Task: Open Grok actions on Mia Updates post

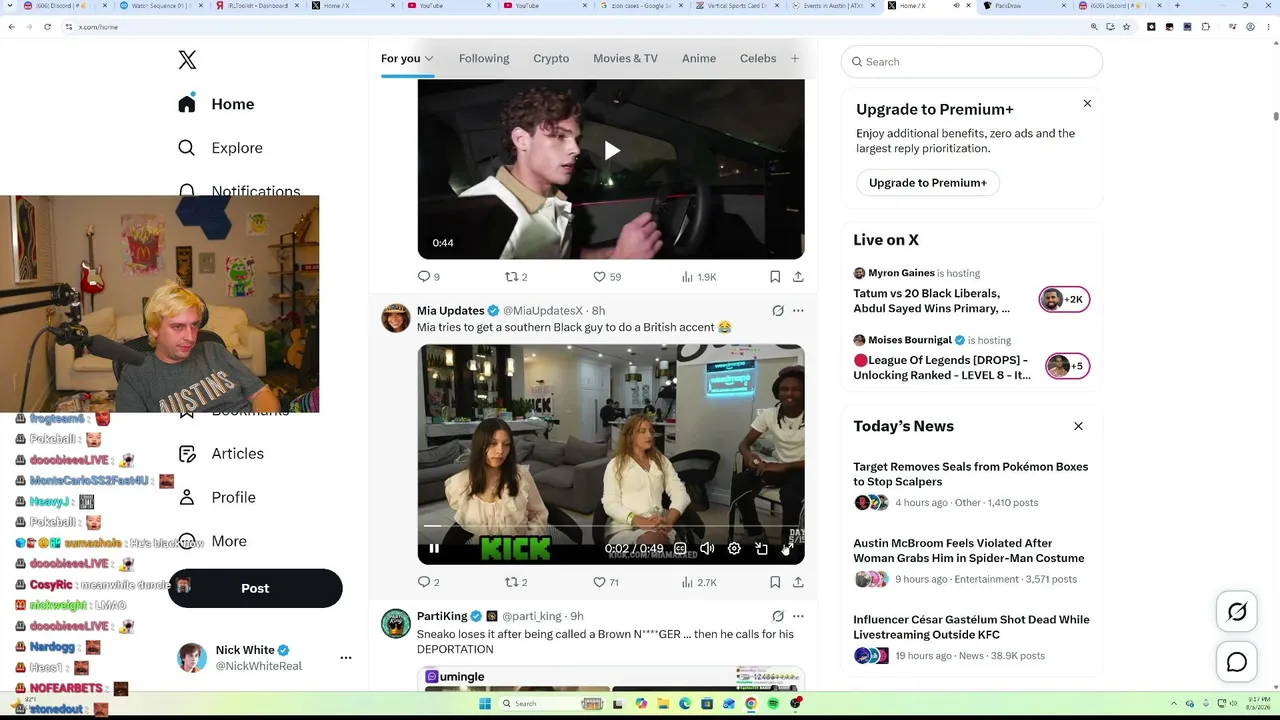Action: (778, 311)
